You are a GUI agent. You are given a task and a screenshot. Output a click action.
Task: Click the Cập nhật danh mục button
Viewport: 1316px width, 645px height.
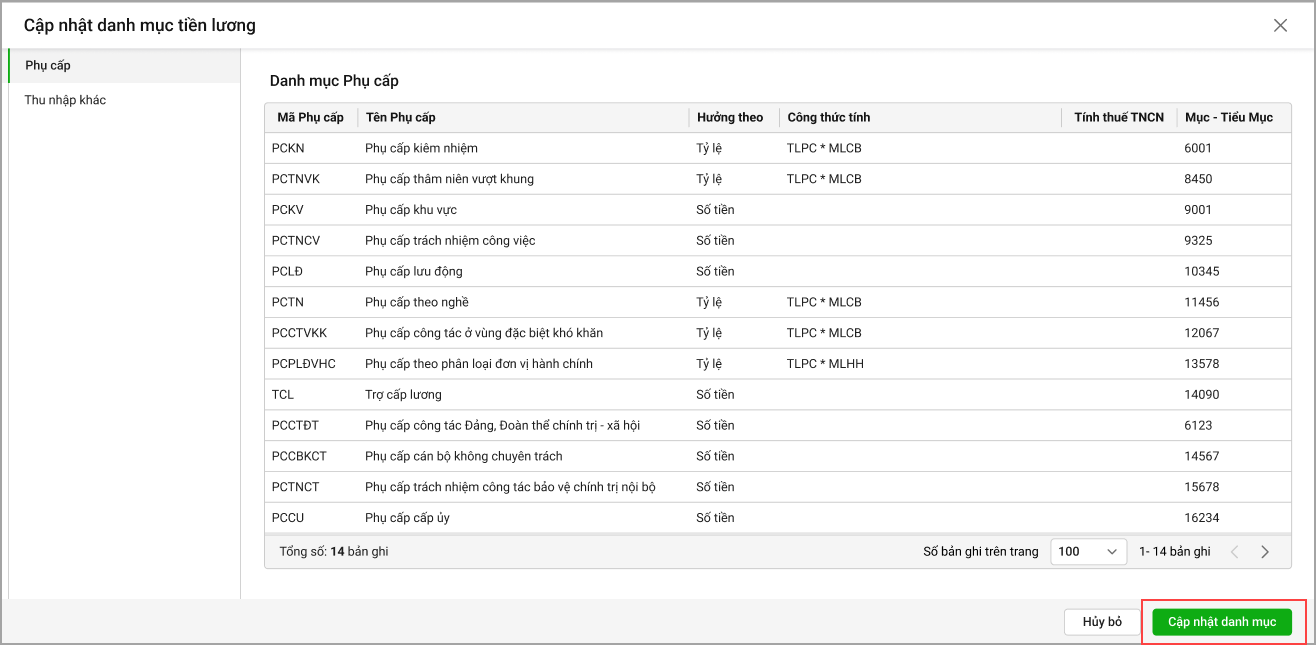[x=1222, y=622]
